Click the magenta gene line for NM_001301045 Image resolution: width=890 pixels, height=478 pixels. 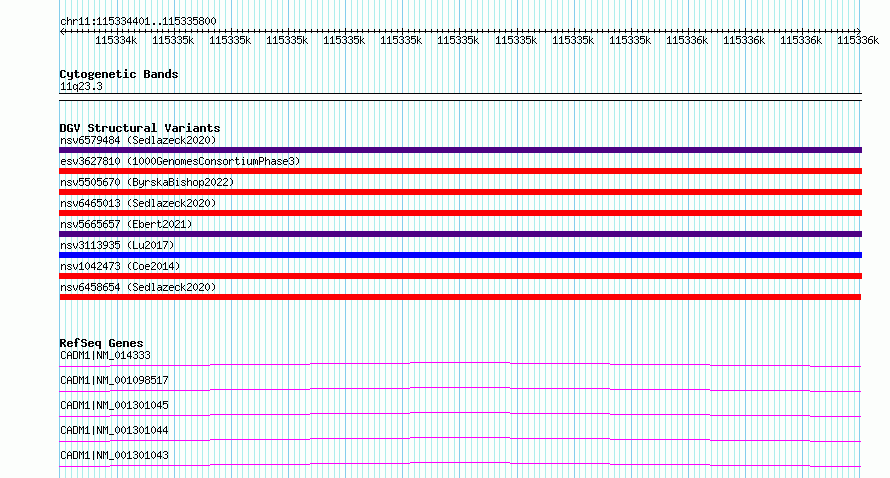[x=460, y=414]
